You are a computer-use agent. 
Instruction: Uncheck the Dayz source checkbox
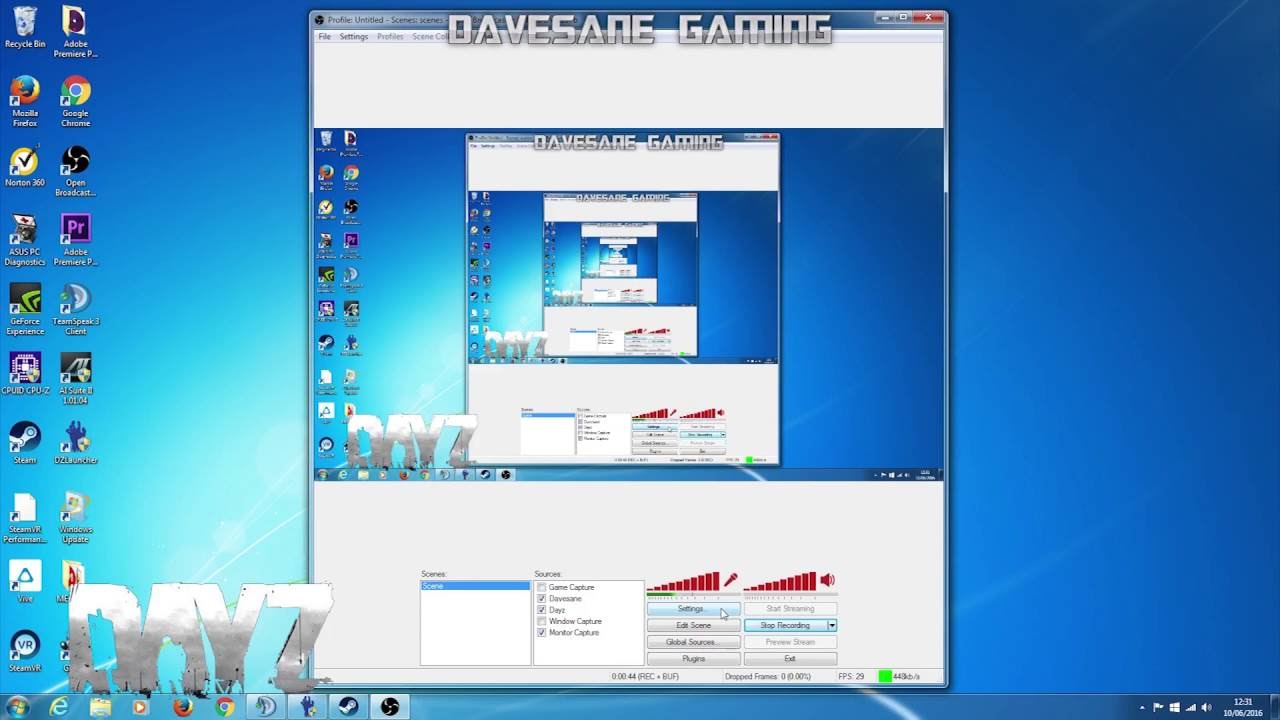(542, 610)
